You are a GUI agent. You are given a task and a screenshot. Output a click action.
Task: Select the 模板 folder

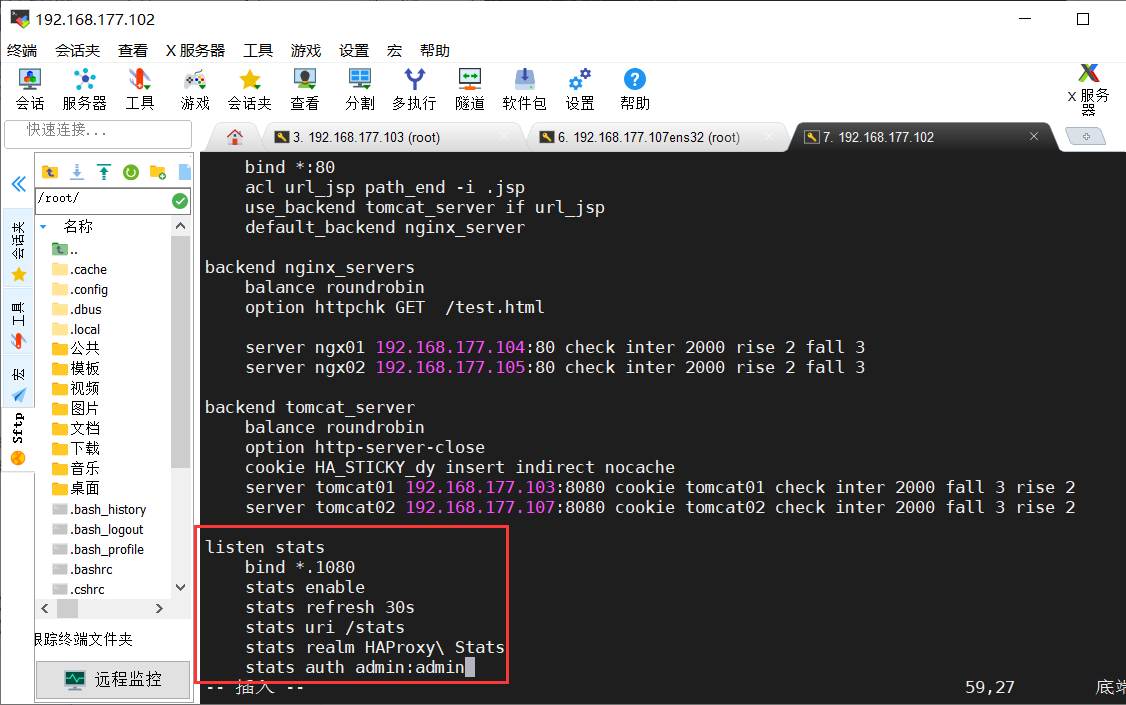(76, 369)
